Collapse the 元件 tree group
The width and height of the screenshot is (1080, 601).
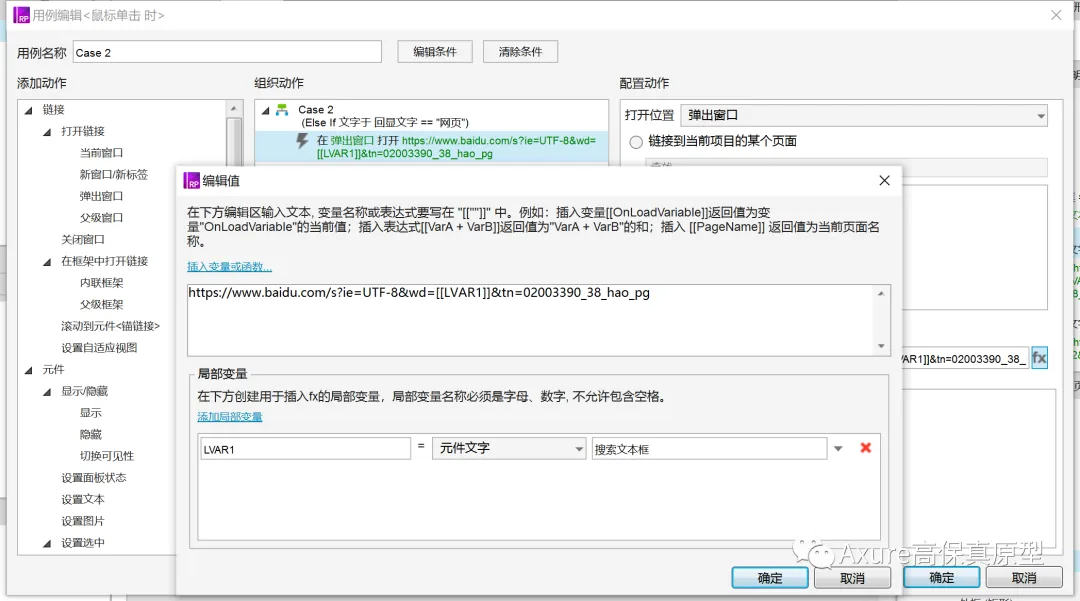click(28, 370)
